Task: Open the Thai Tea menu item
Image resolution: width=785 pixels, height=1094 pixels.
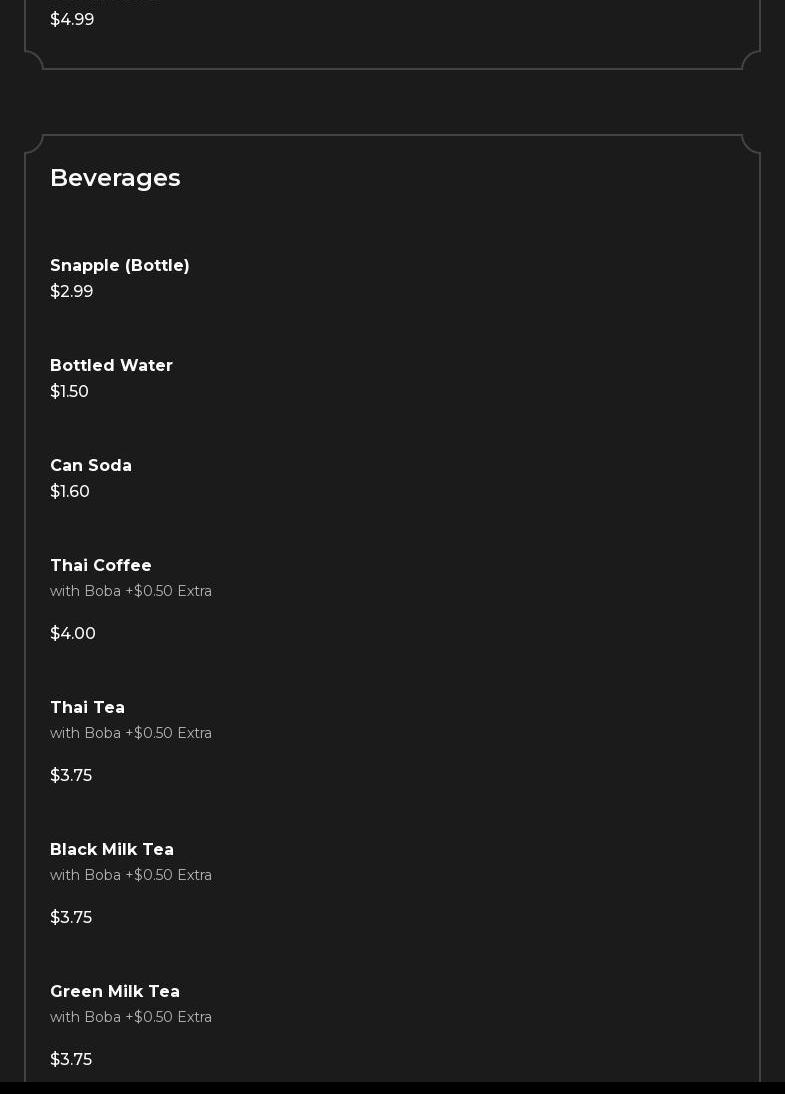Action: point(87,708)
